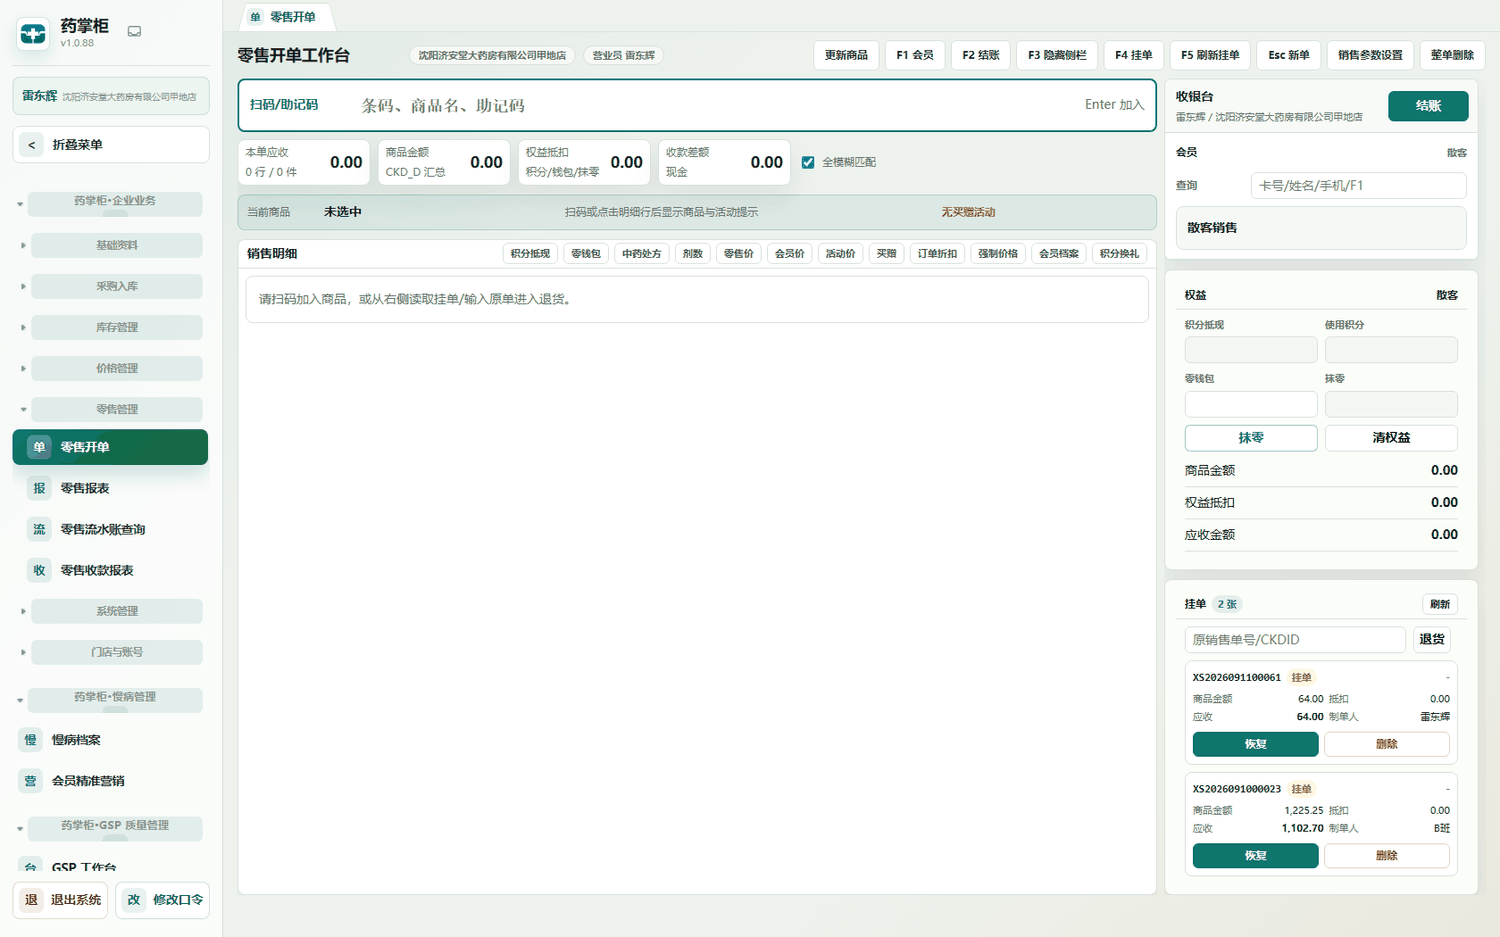Open 零售收款报表 via its 收 icon
The width and height of the screenshot is (1500, 937).
(39, 570)
